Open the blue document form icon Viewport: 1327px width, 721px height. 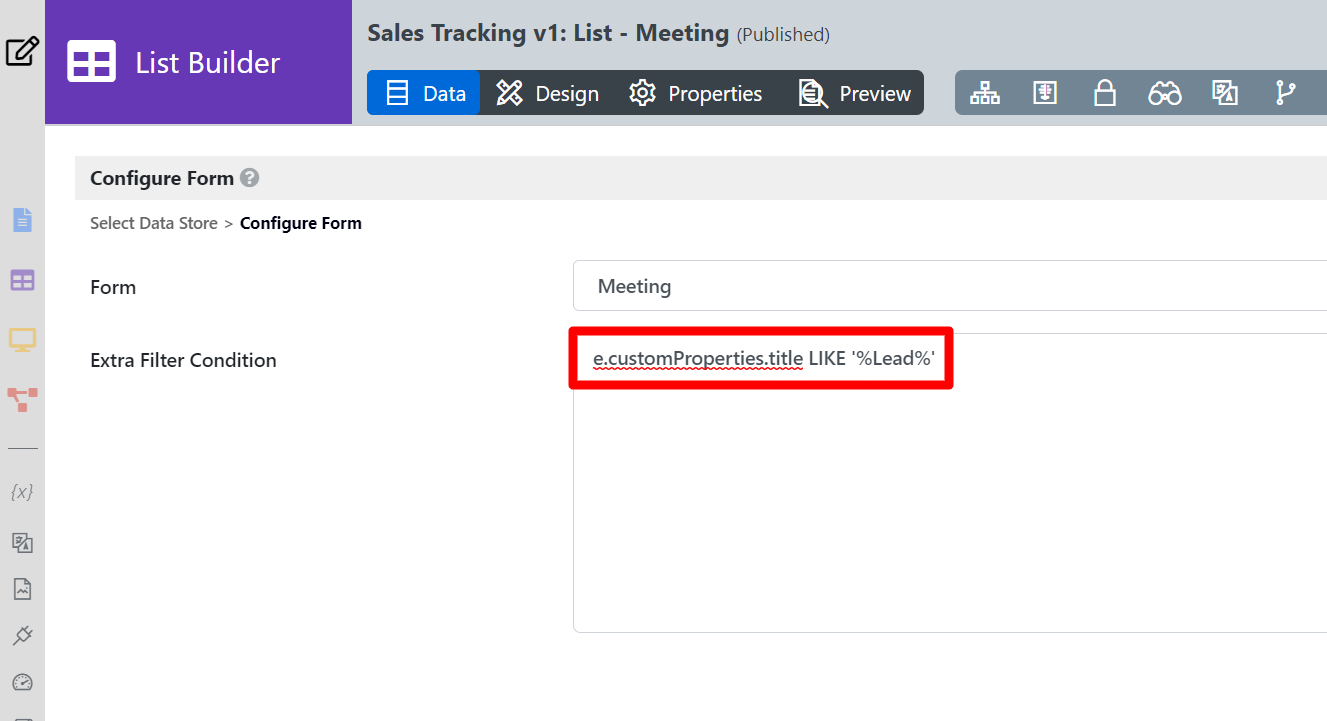coord(22,220)
